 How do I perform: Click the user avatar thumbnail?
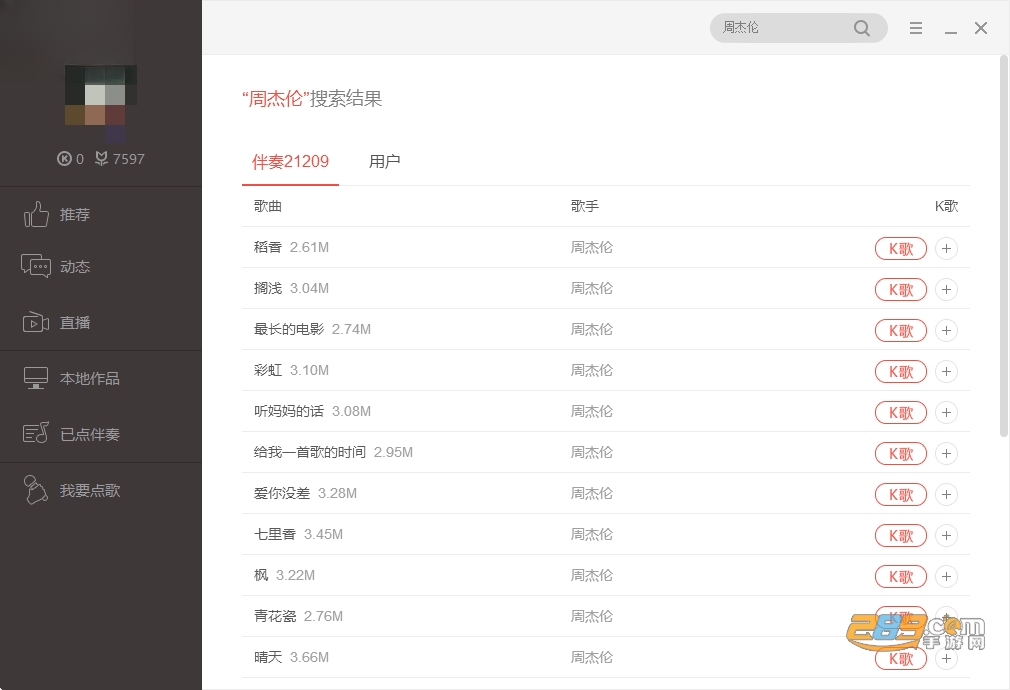click(101, 103)
